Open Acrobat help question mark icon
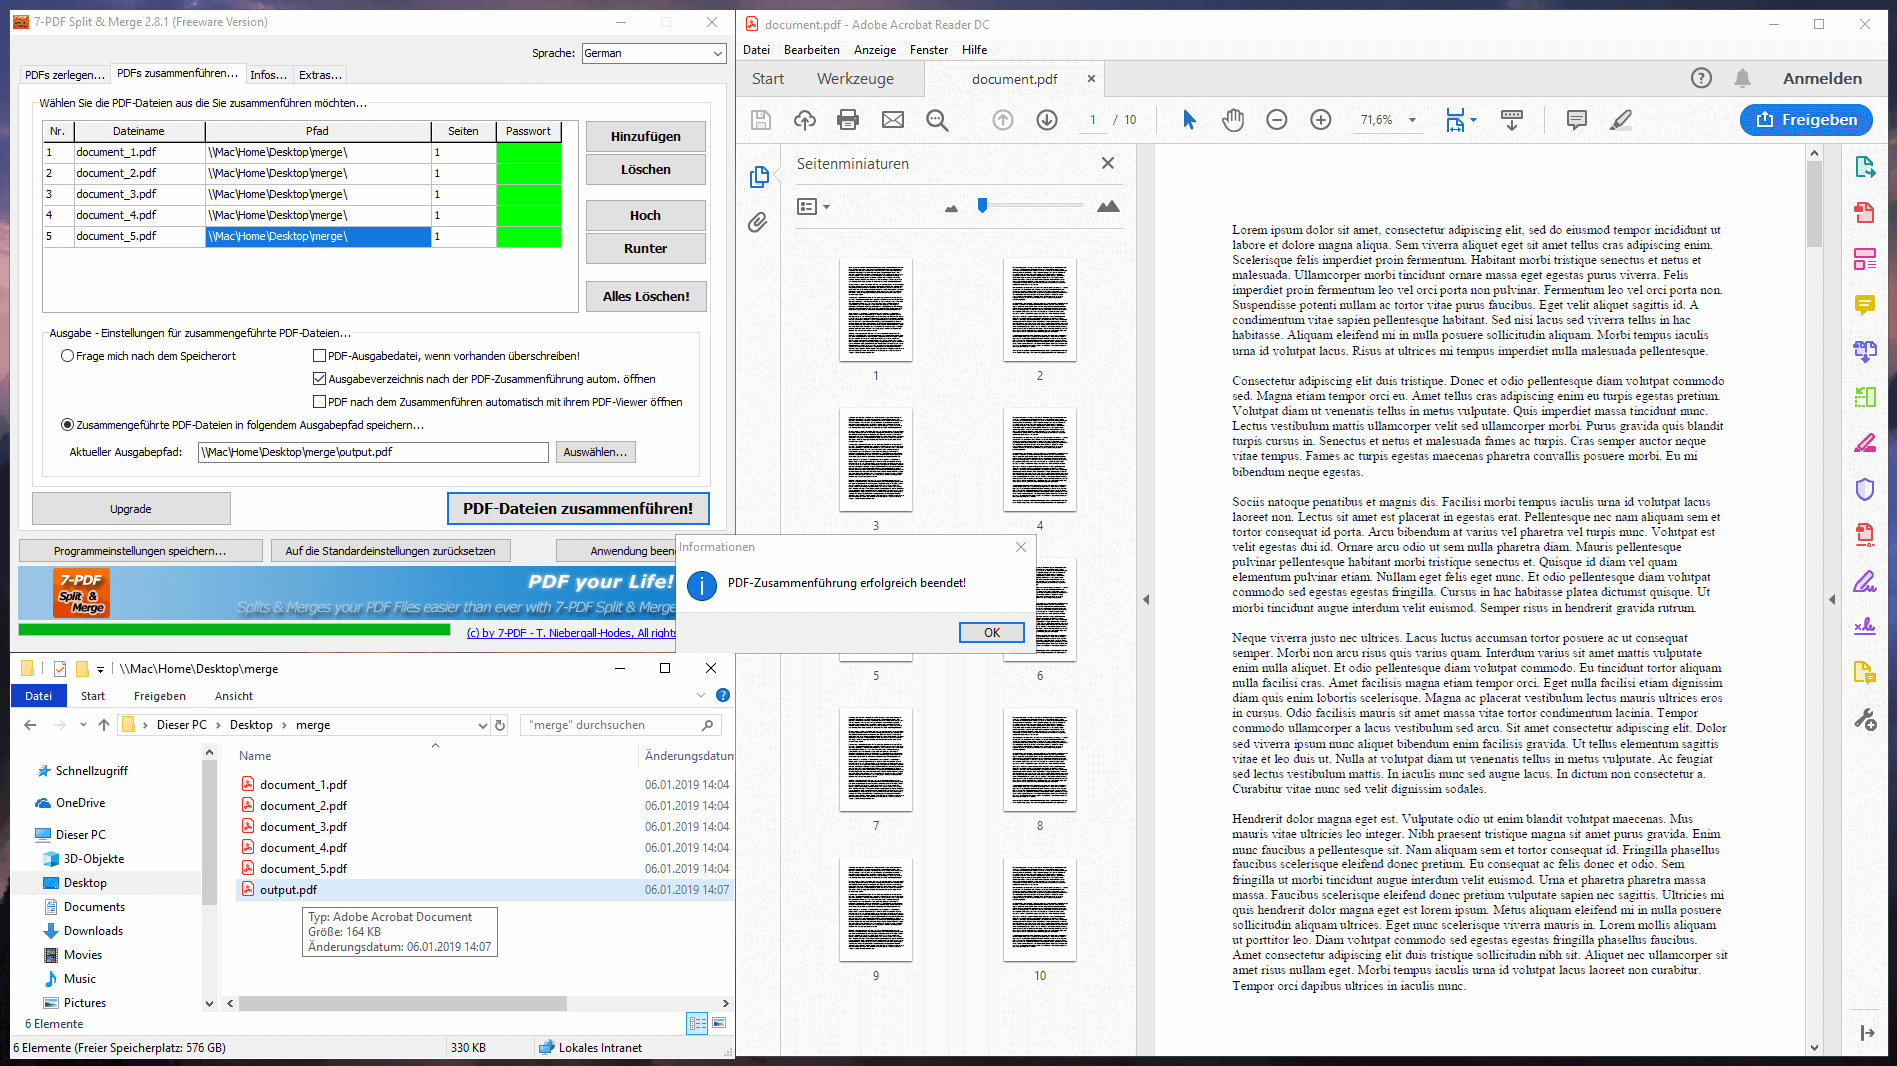The width and height of the screenshot is (1897, 1066). (x=1701, y=78)
